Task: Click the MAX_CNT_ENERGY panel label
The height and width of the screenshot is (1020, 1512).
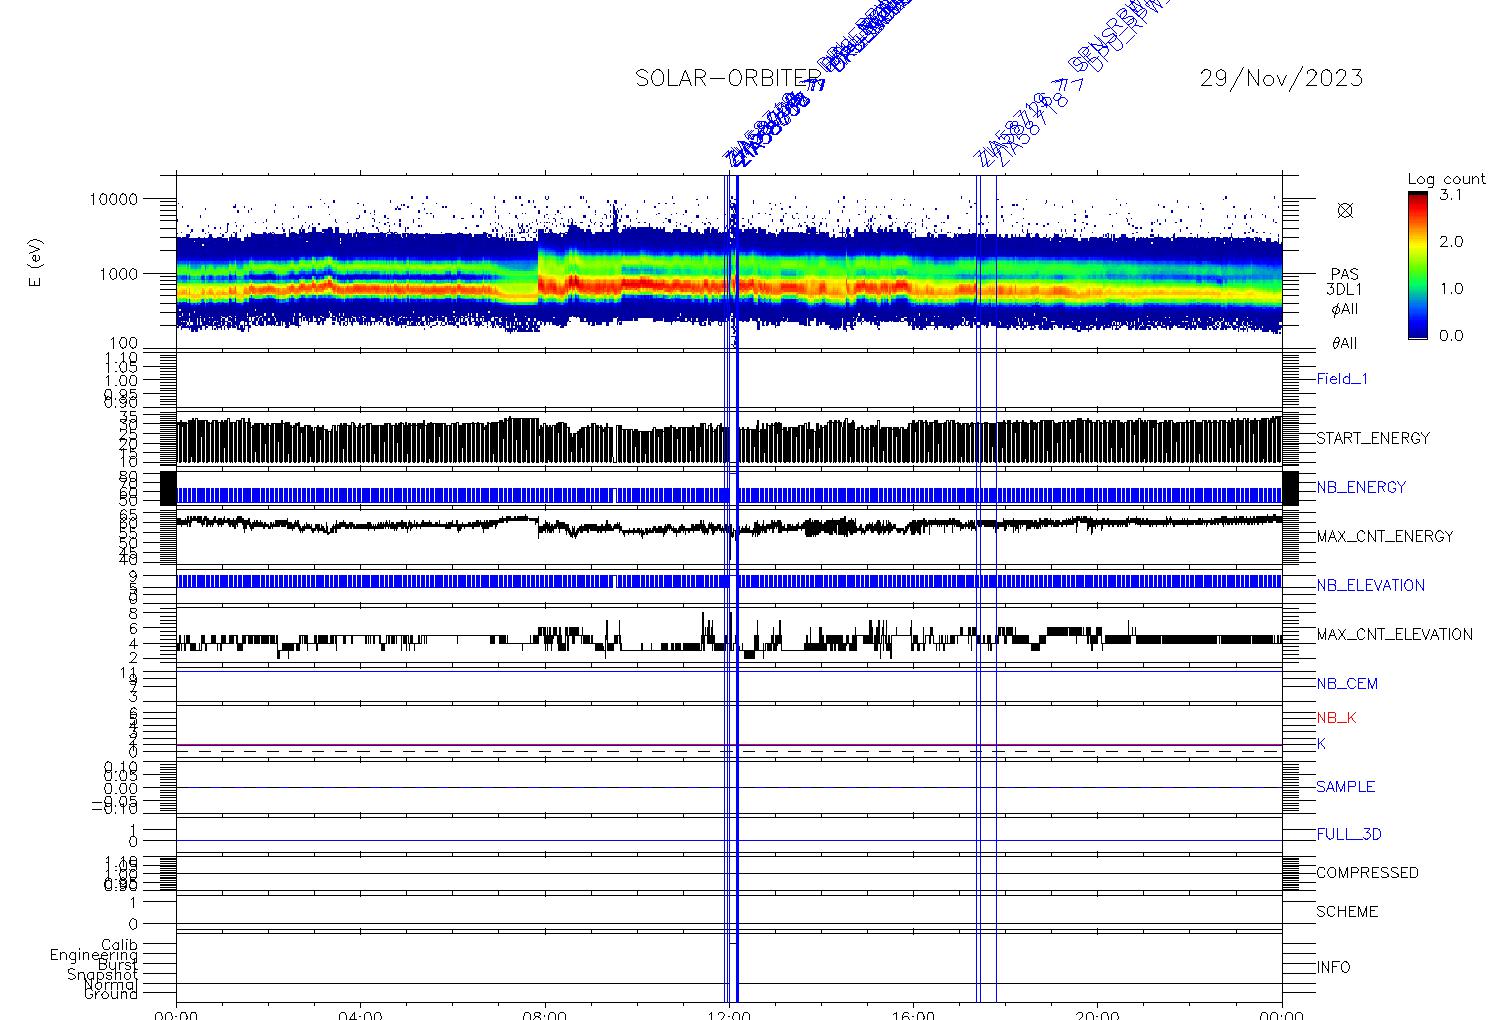Action: [1385, 536]
